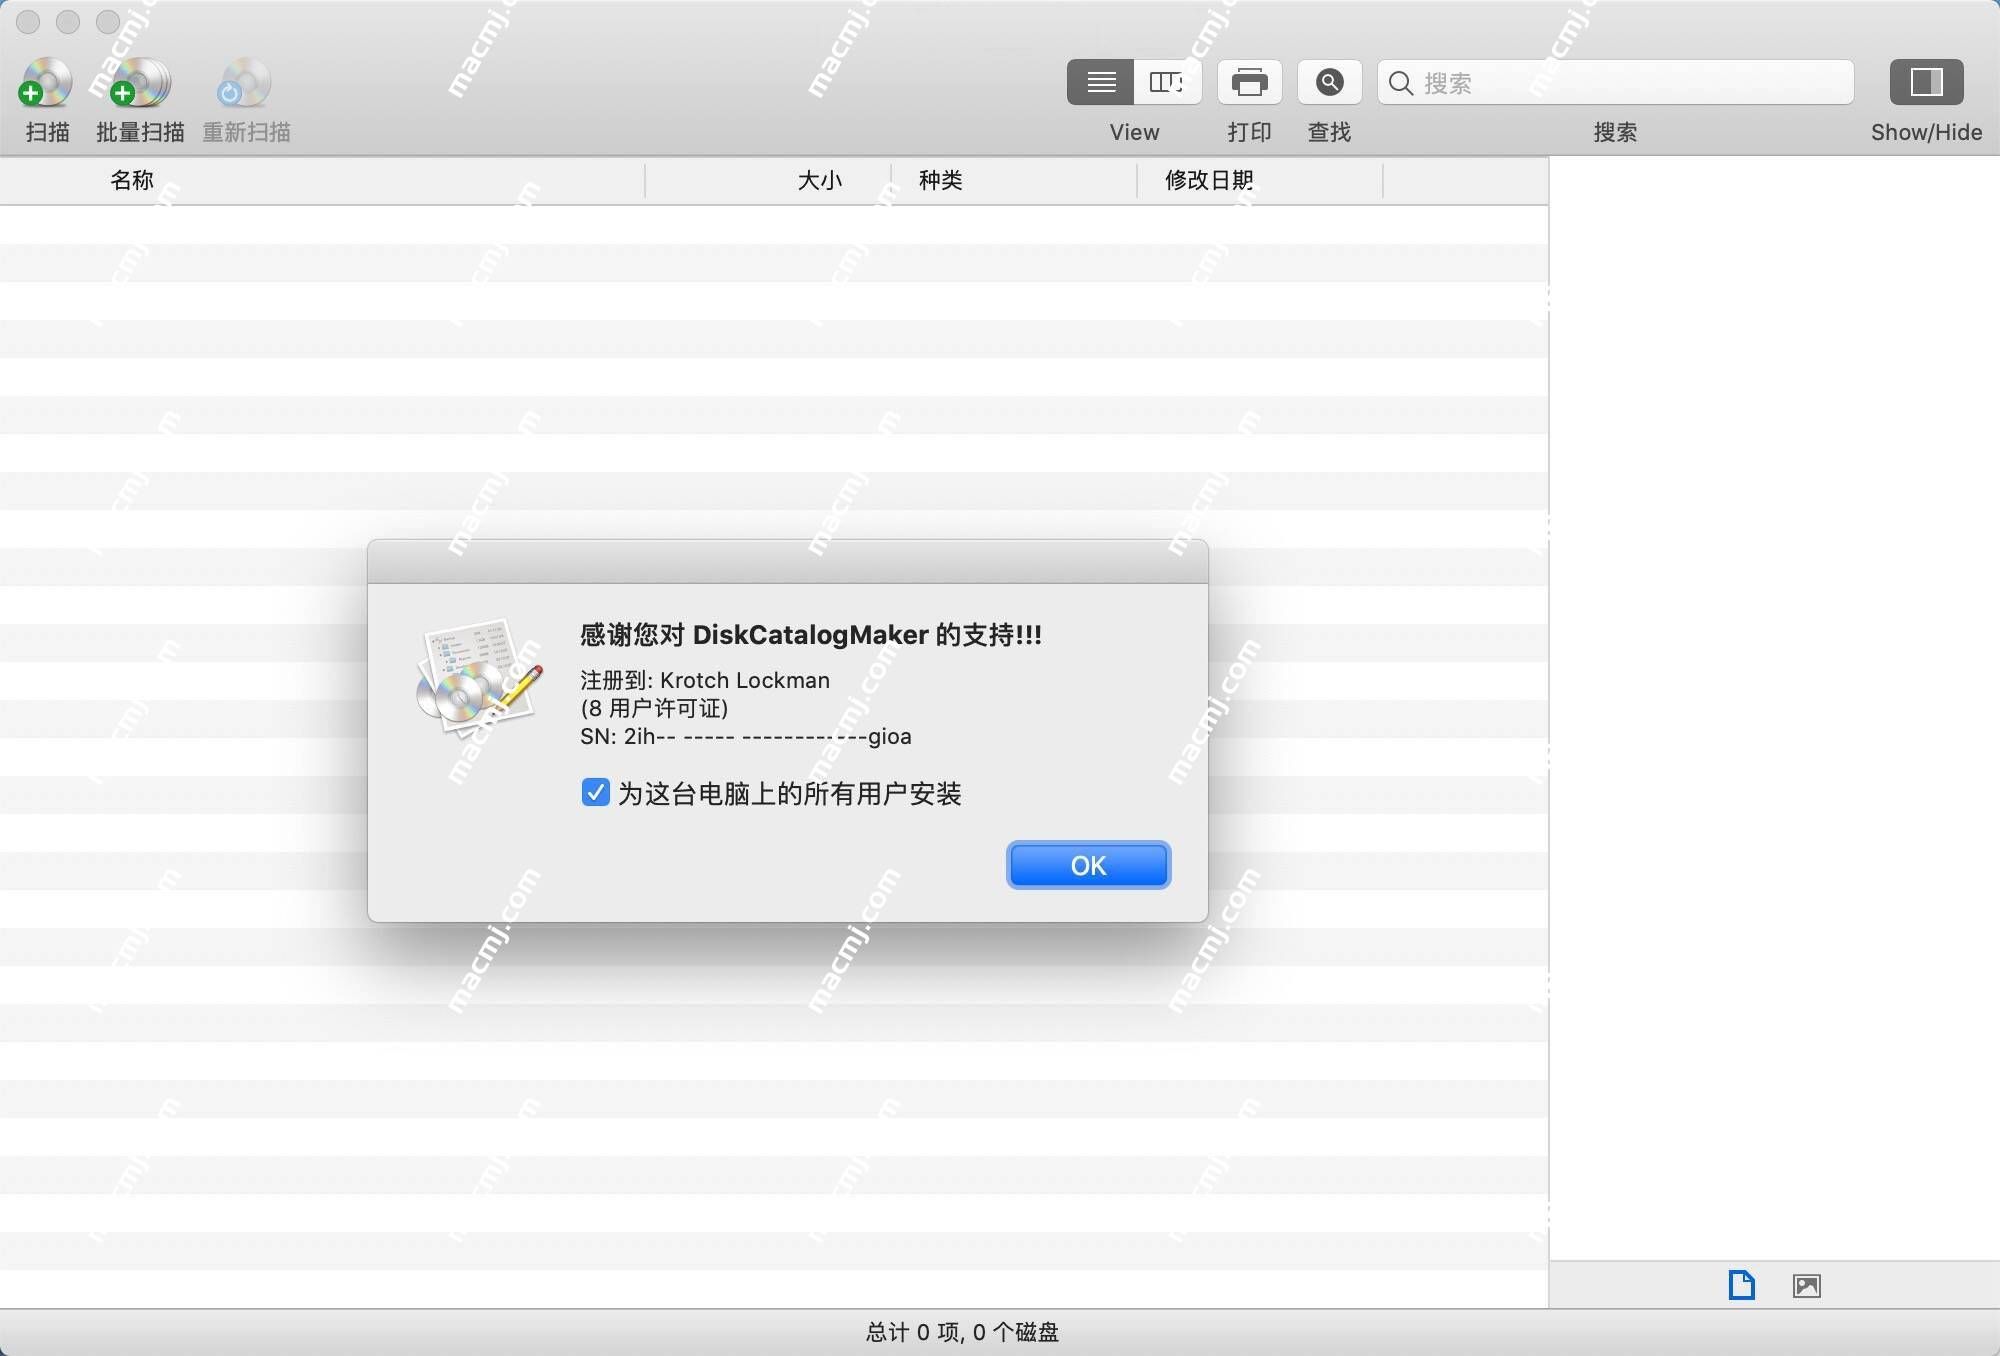Screen dimensions: 2000x1356
Task: Close the window with red button
Action: [x=28, y=21]
